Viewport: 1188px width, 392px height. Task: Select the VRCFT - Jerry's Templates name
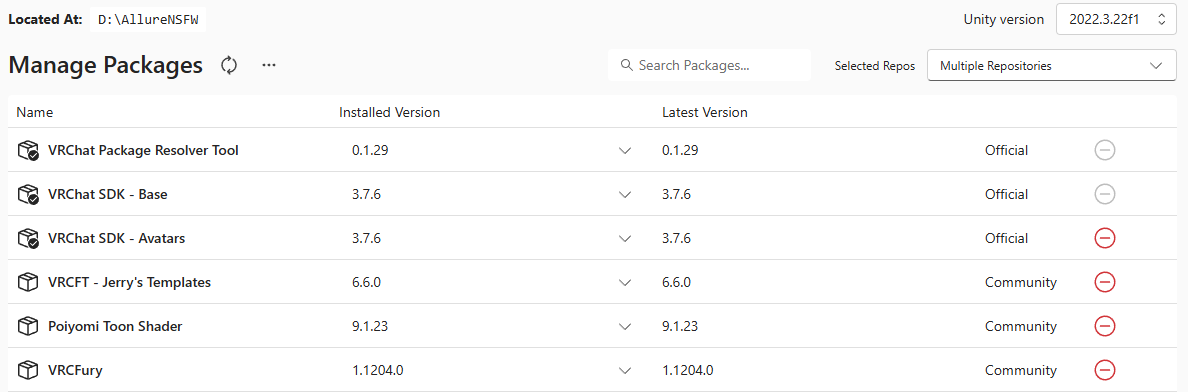pos(130,282)
